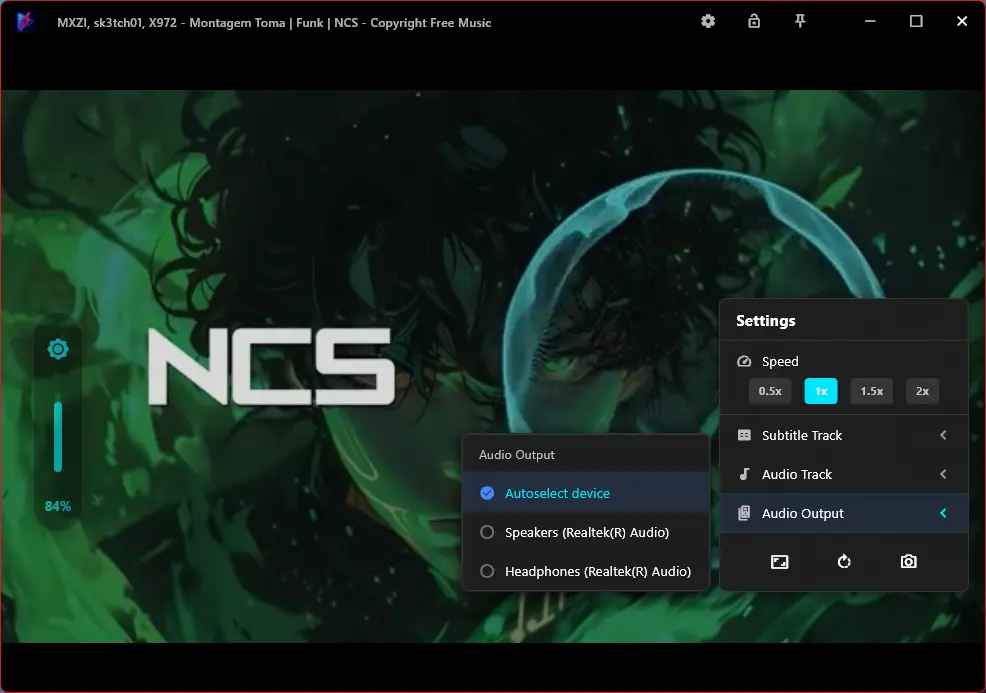The height and width of the screenshot is (693, 986).
Task: Set playback speed to 1x
Action: click(821, 391)
